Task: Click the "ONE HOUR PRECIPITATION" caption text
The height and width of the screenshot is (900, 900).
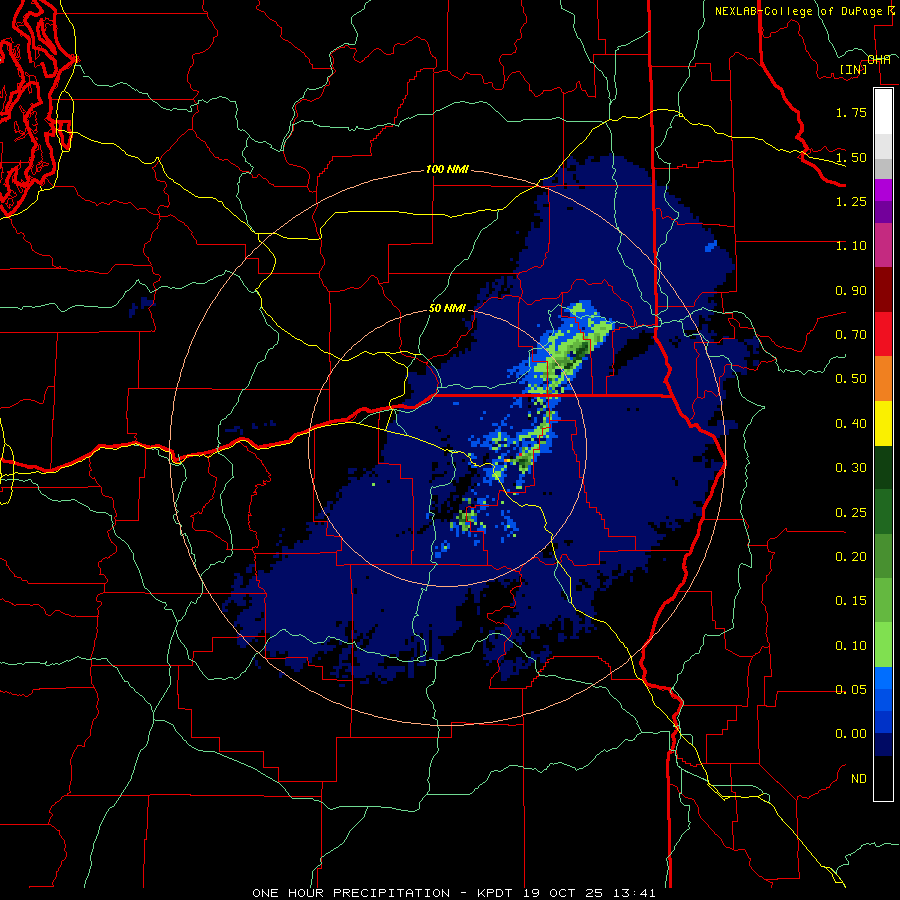Action: (351, 893)
